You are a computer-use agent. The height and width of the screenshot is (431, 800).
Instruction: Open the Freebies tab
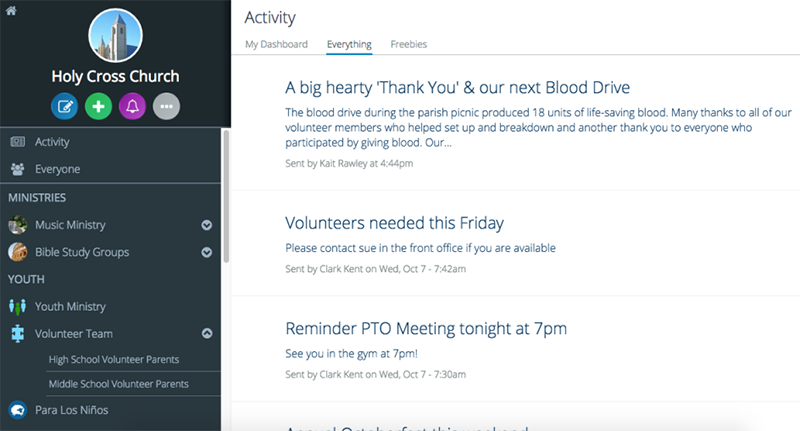[x=408, y=44]
